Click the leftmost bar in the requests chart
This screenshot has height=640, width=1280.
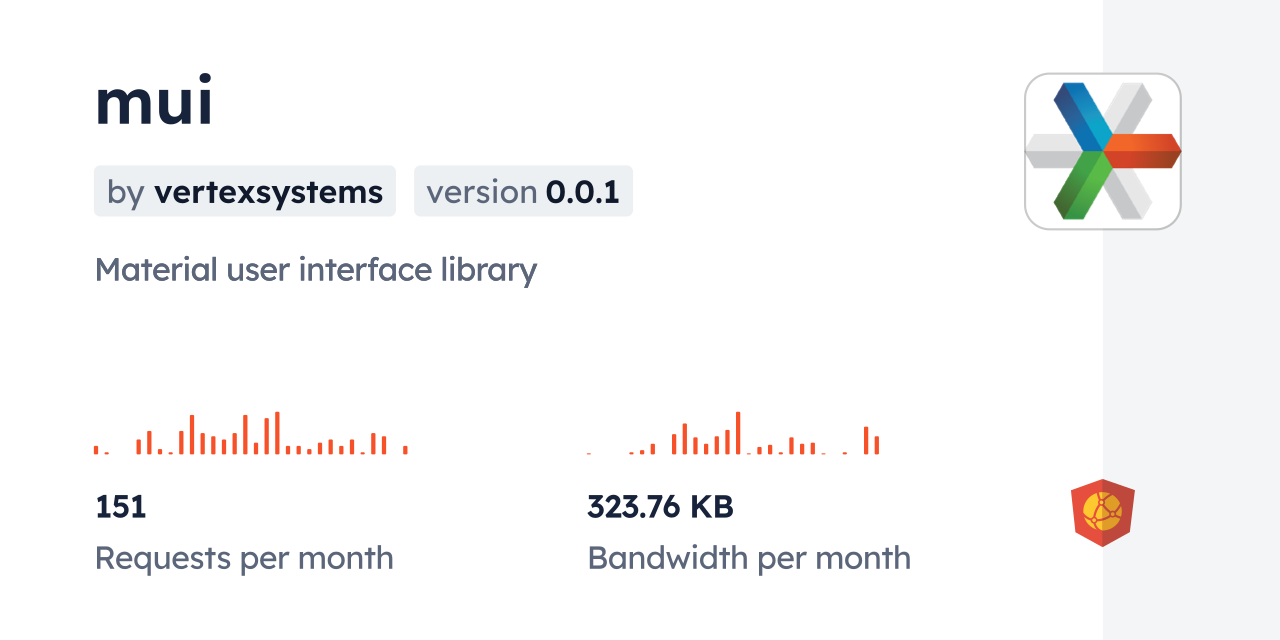[x=96, y=450]
